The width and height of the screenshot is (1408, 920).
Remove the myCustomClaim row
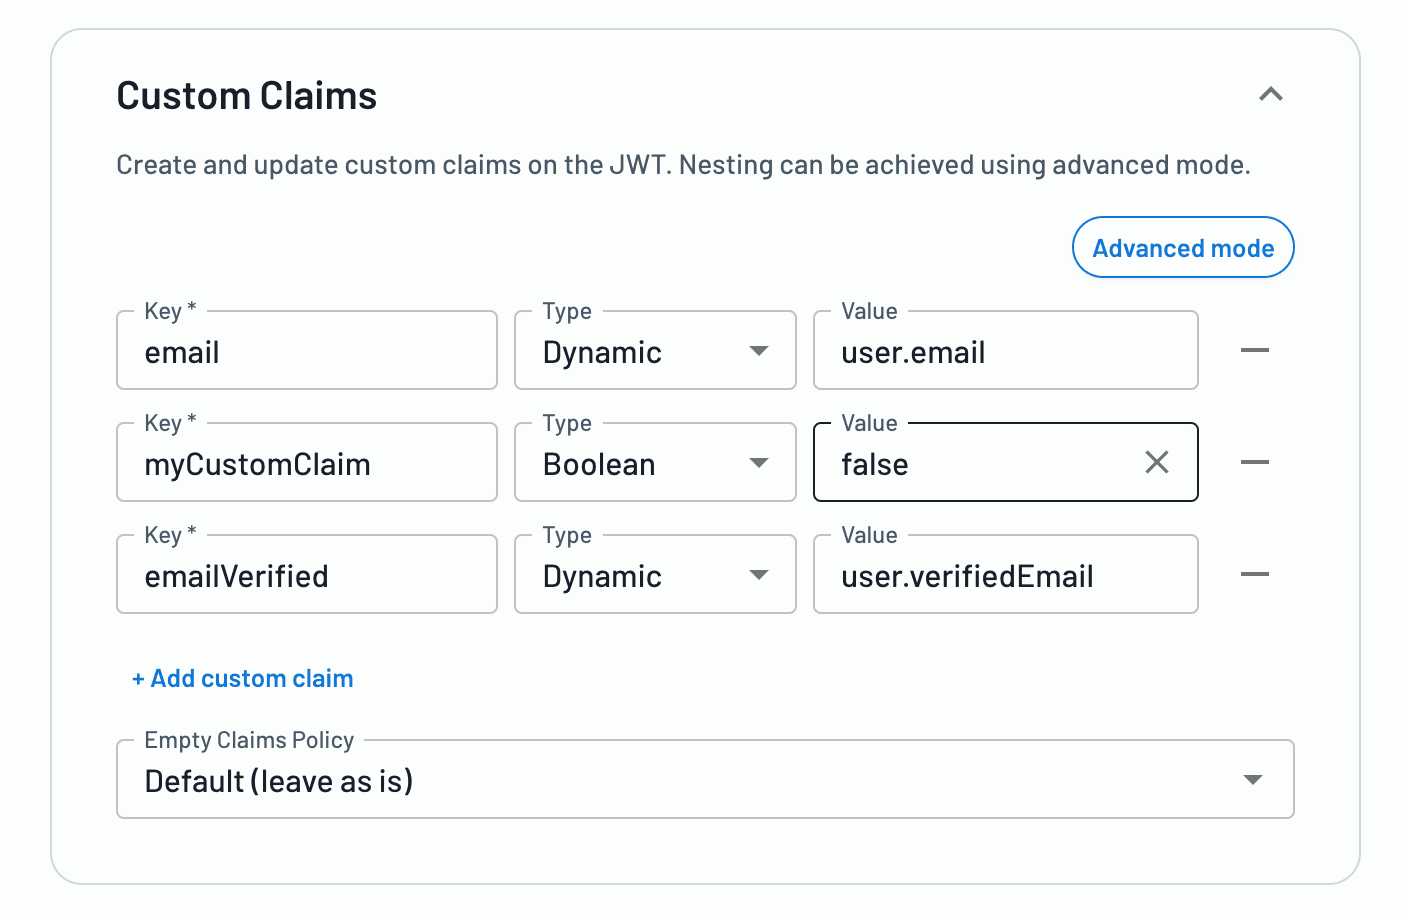[x=1254, y=462]
